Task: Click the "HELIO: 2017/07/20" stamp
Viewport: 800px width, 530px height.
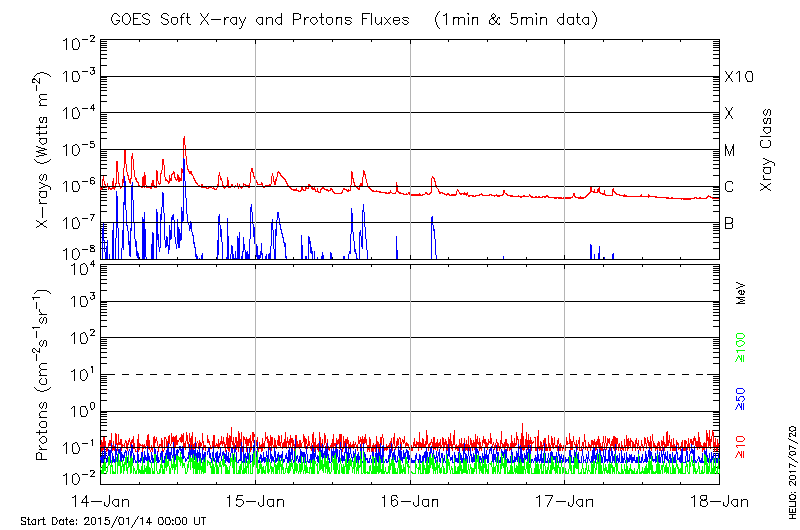Action: tap(791, 470)
